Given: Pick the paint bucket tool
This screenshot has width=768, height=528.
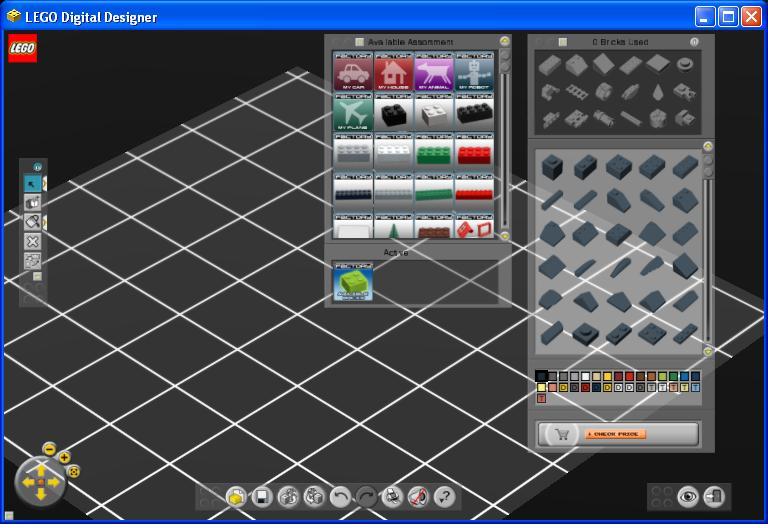Looking at the screenshot, I should [x=32, y=222].
